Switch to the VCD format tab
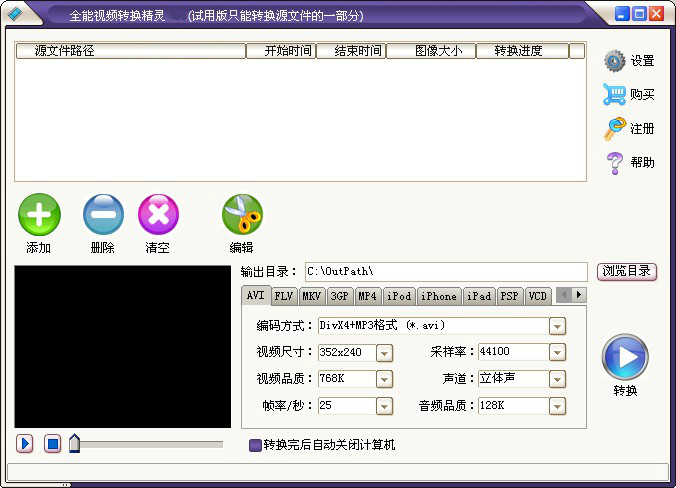Image resolution: width=676 pixels, height=488 pixels. click(x=538, y=296)
